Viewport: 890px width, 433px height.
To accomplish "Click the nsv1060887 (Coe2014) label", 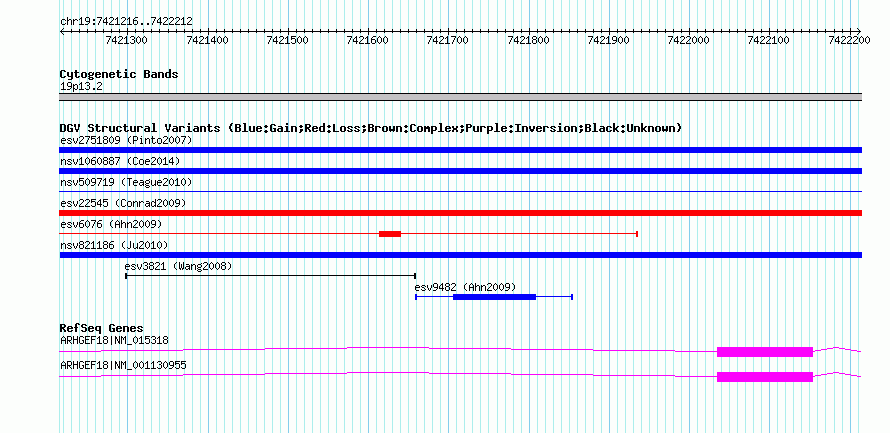I will [x=120, y=161].
